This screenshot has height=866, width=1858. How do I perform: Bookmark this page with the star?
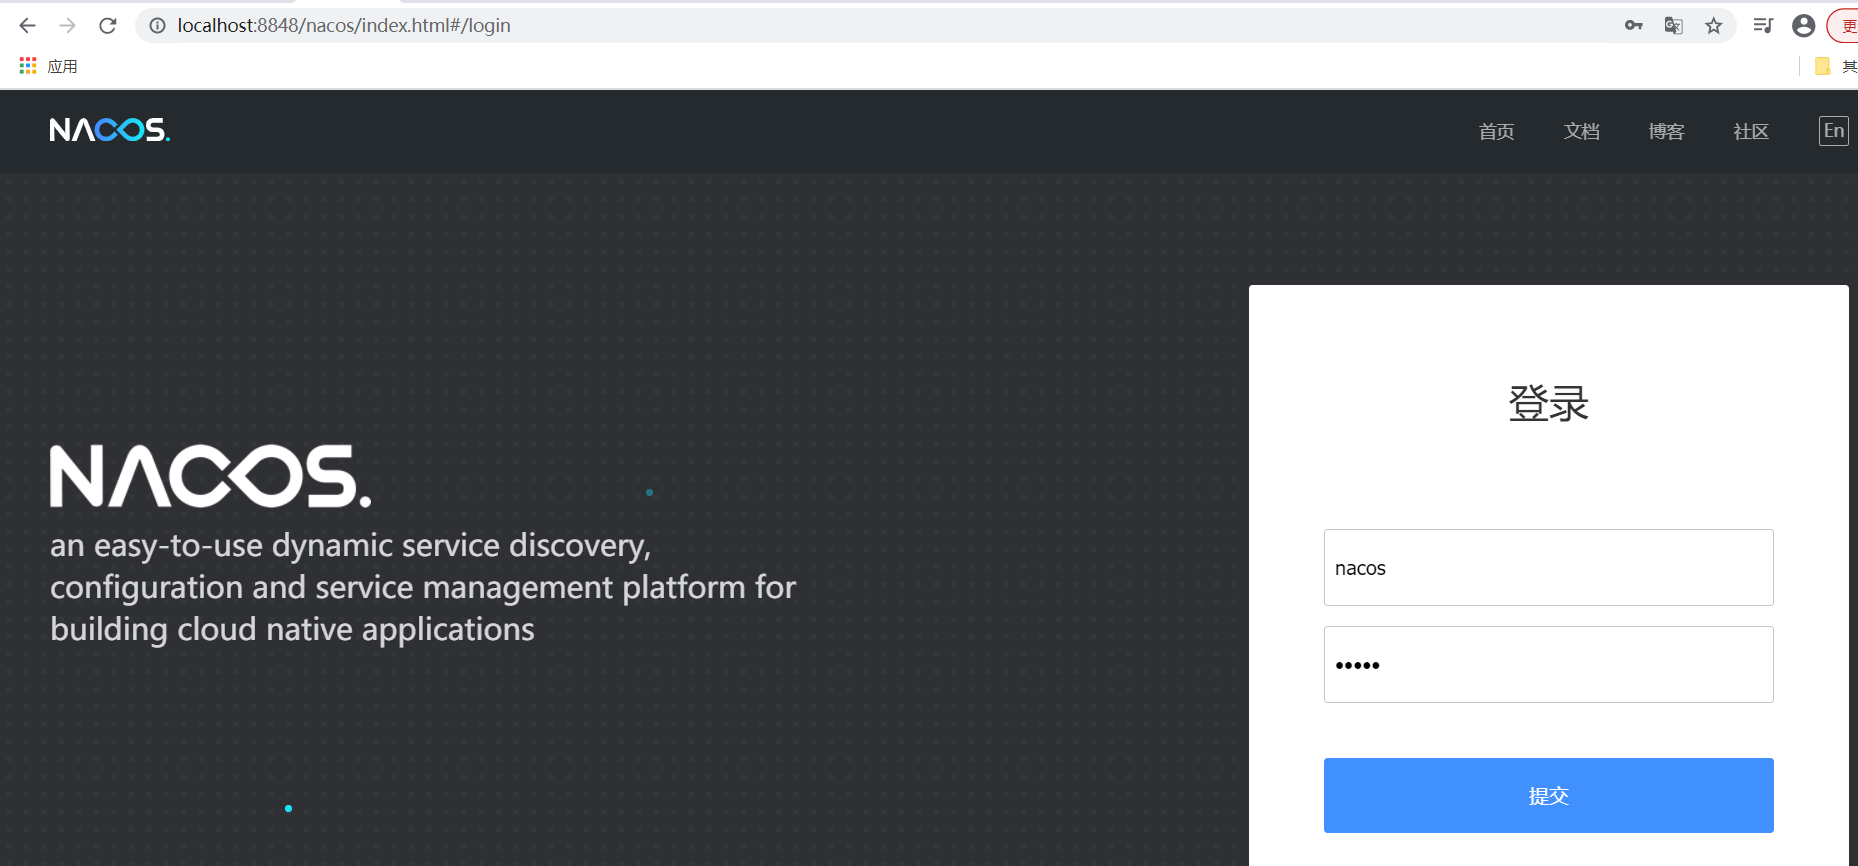[1714, 26]
